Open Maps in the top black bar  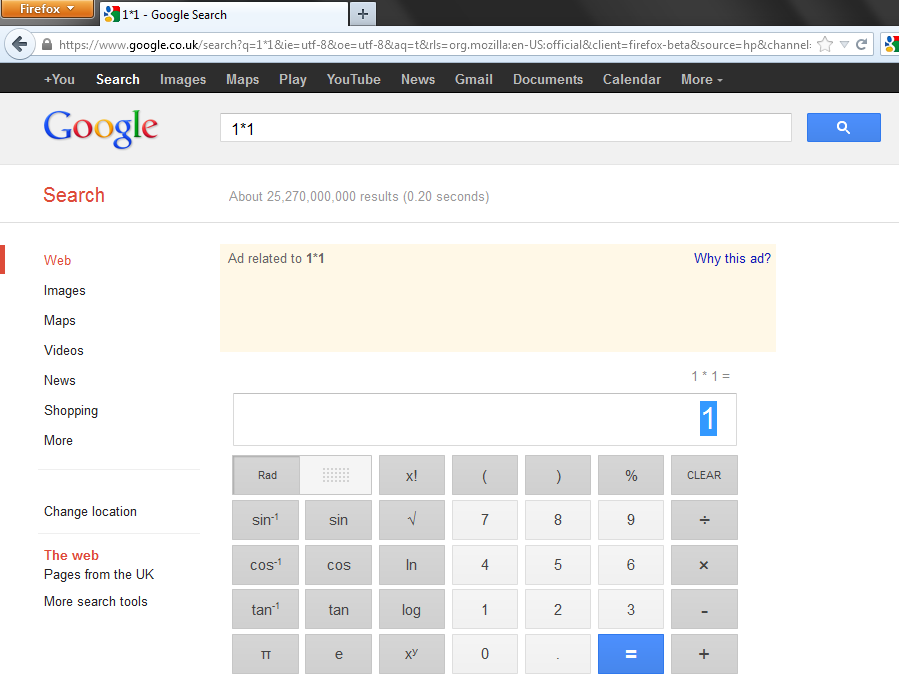click(x=243, y=79)
